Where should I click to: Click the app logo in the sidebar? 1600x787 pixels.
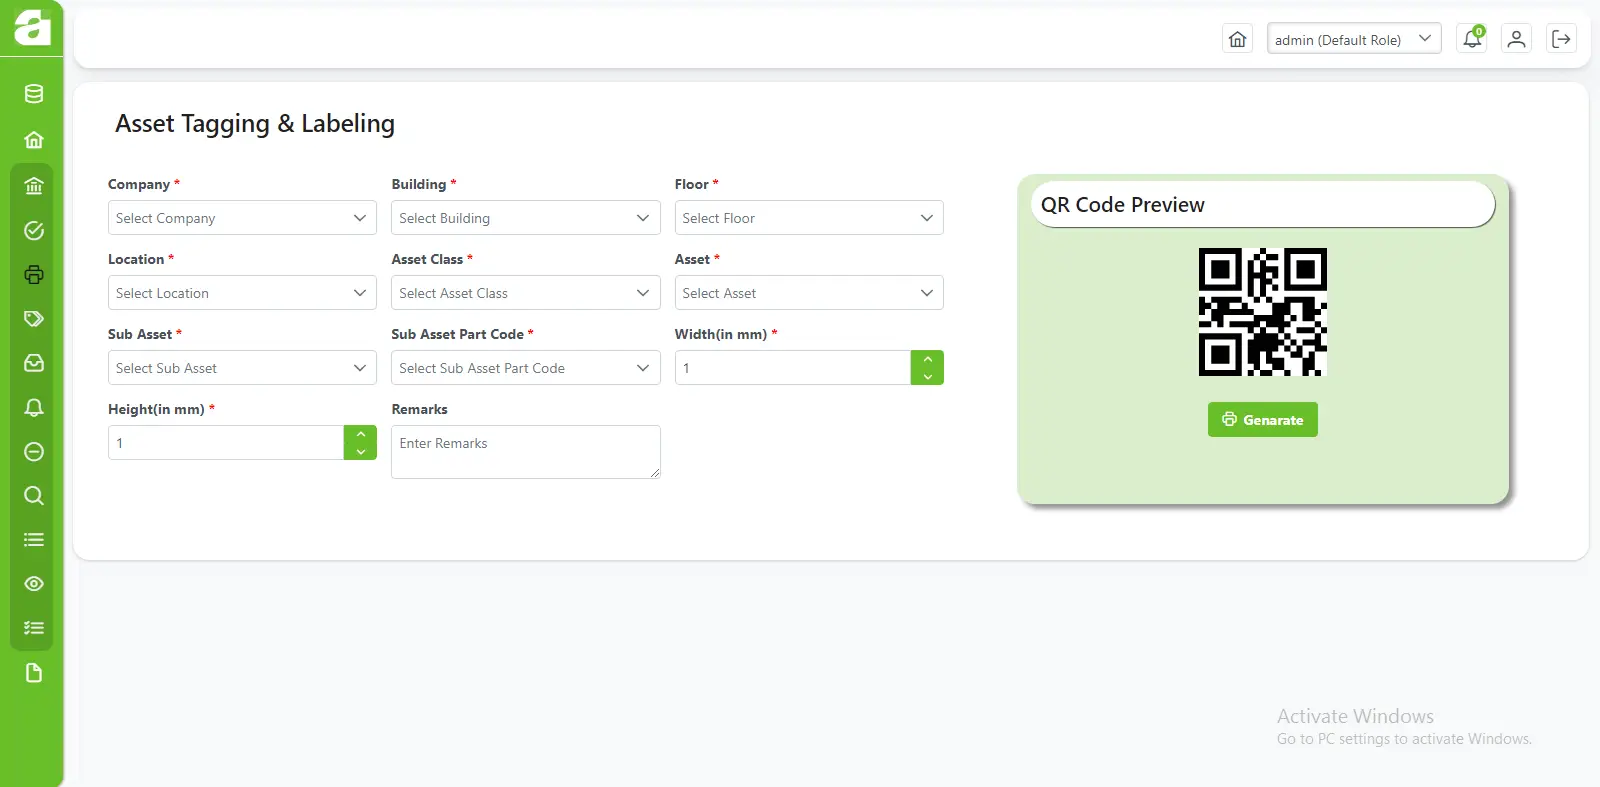(x=32, y=27)
